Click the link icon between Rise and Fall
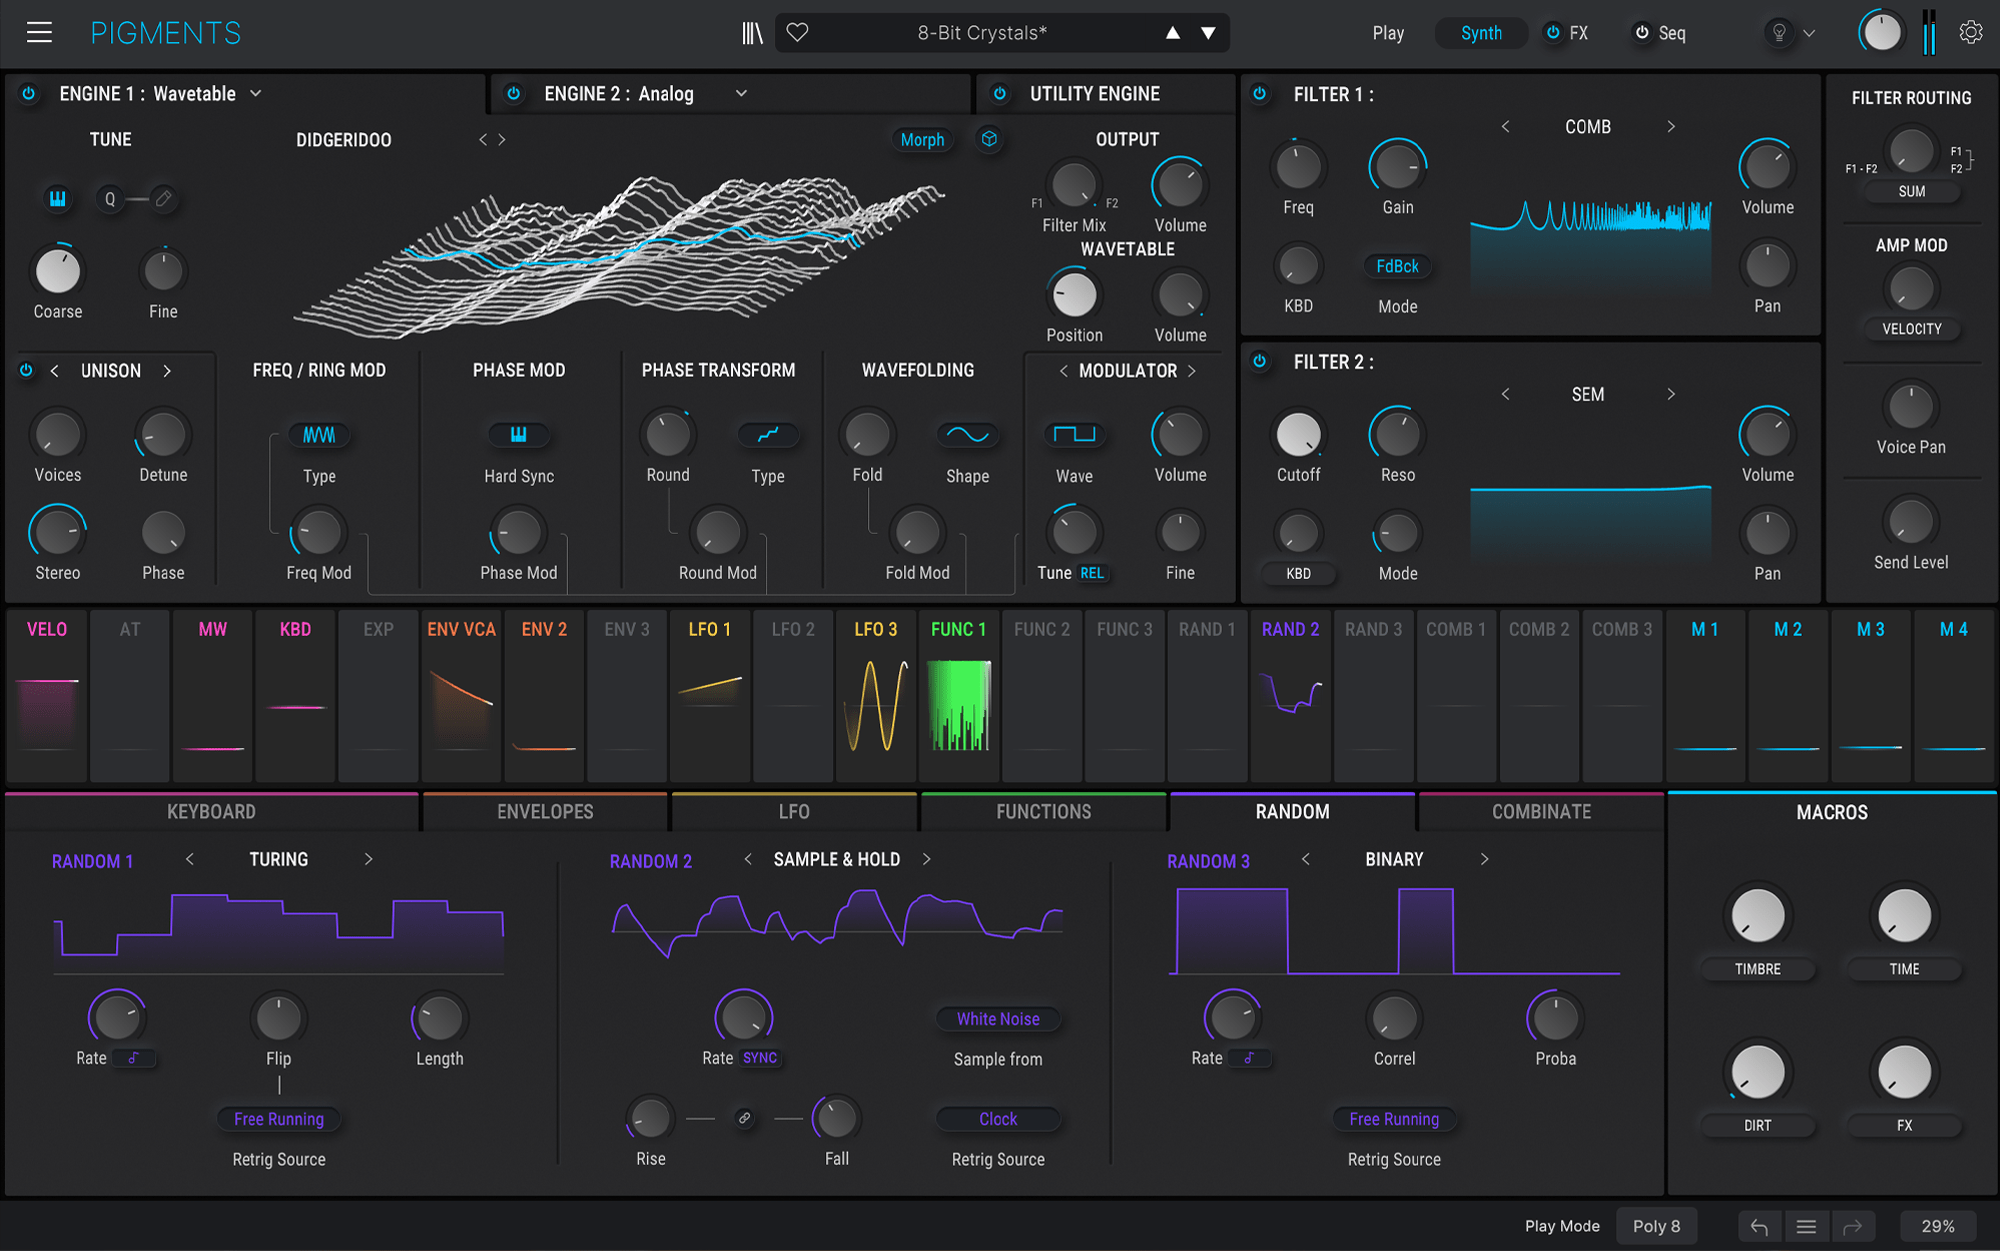The width and height of the screenshot is (2000, 1251). click(x=744, y=1118)
